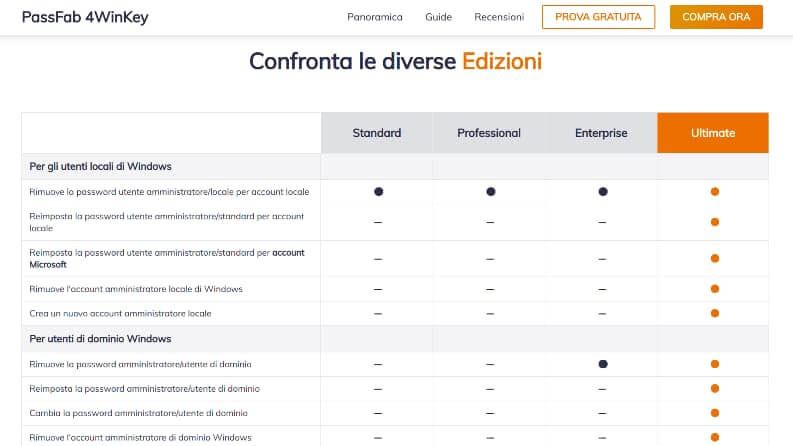This screenshot has height=446, width=793.
Task: Click Enterprise dash for 'Reimposta la password amministratore/utente di dominio'
Action: [x=602, y=389]
